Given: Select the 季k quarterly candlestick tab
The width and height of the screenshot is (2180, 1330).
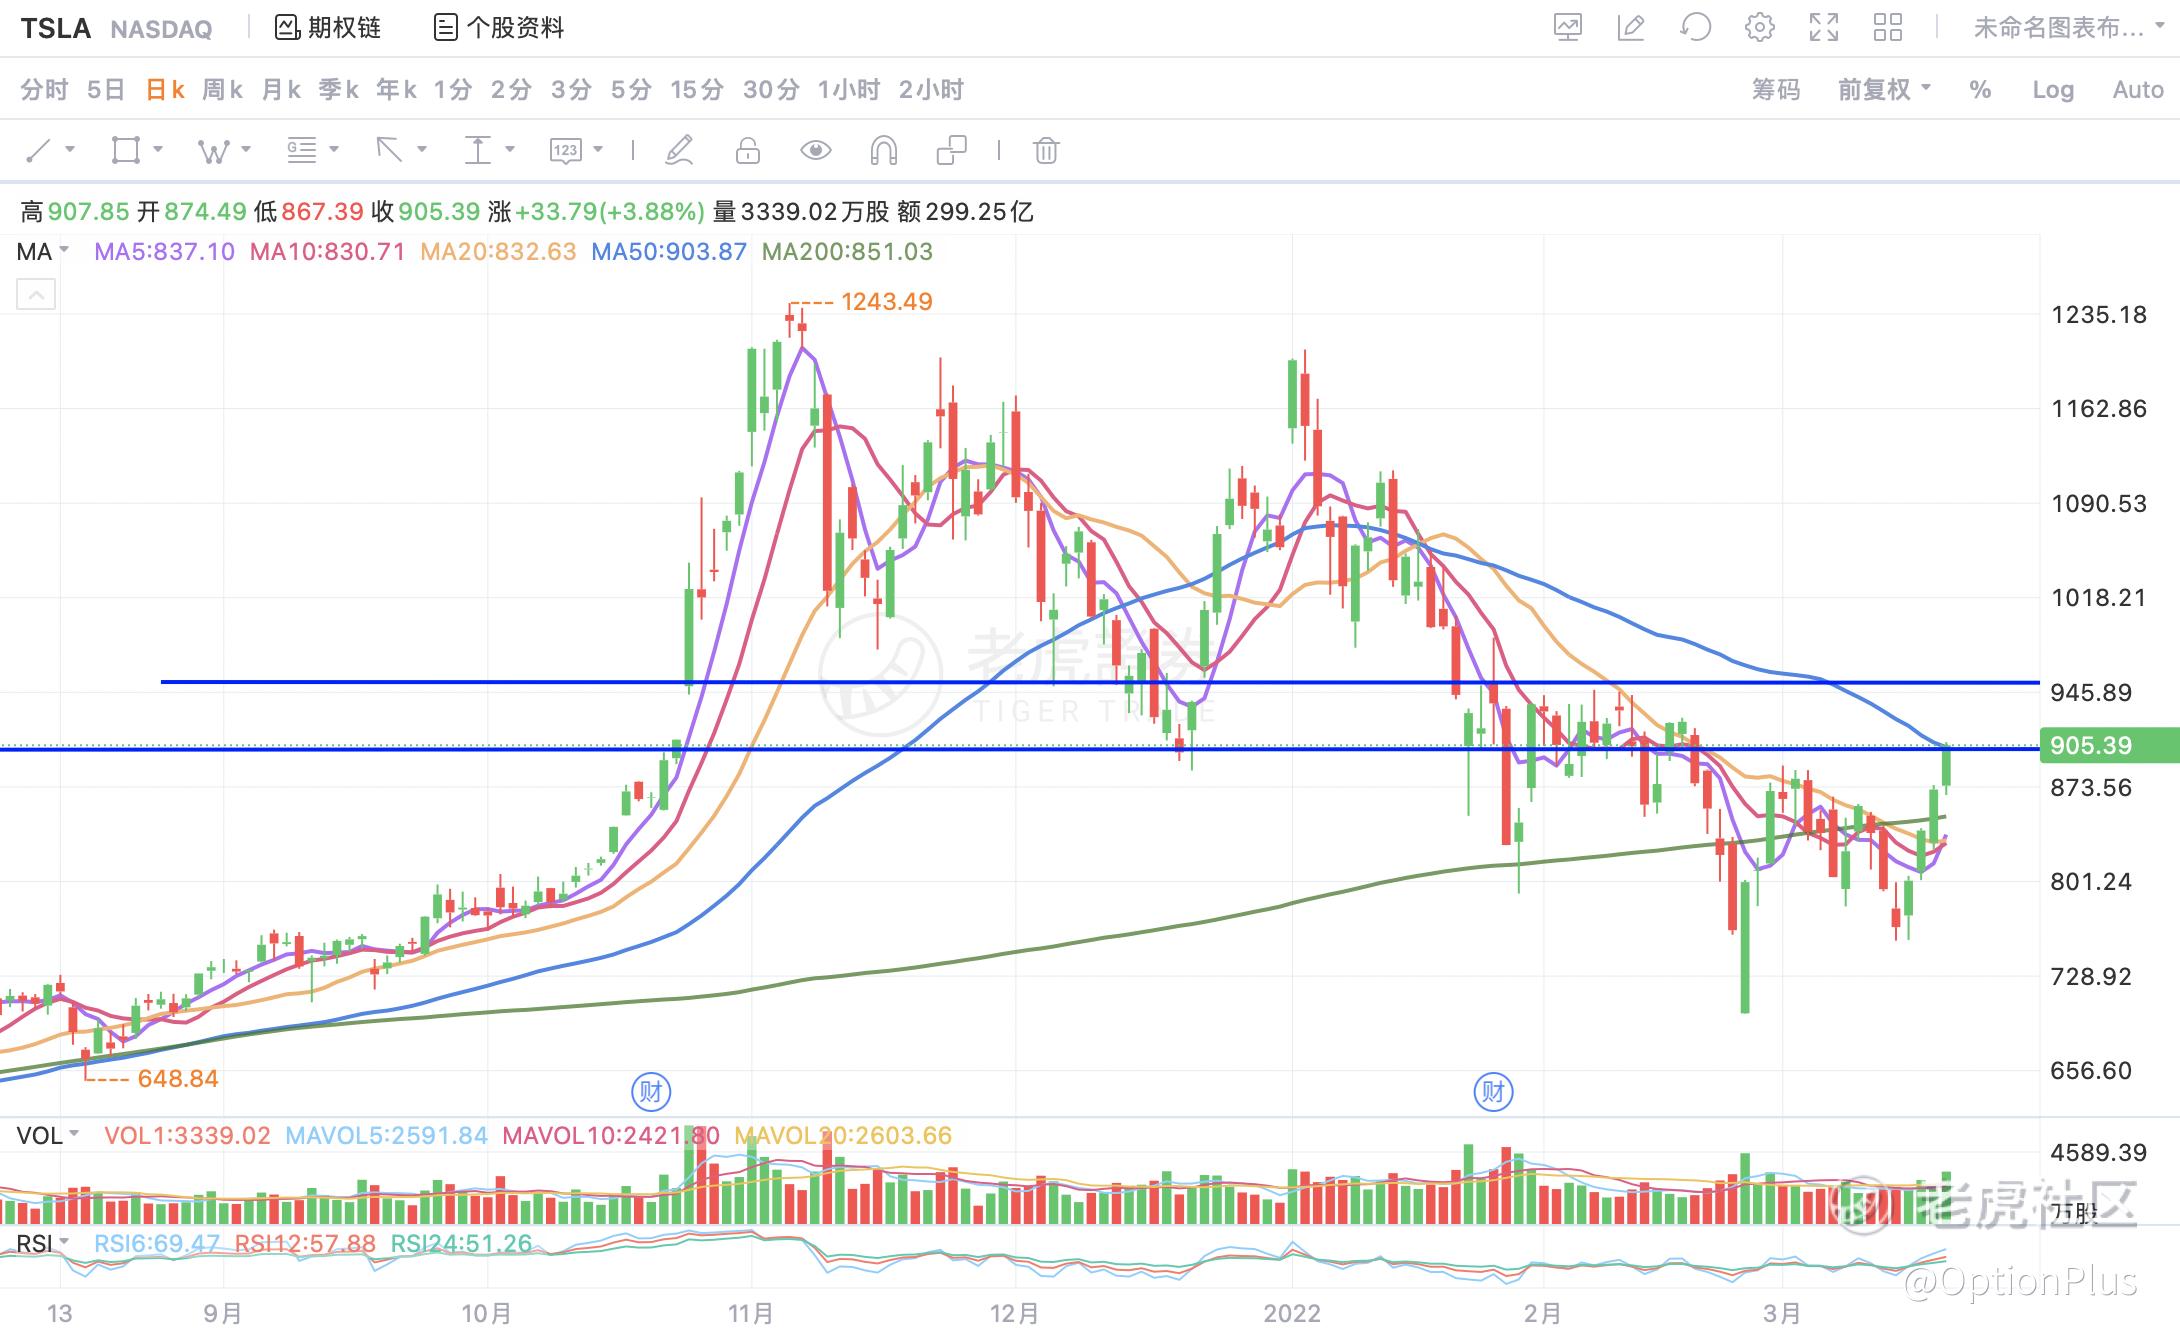Looking at the screenshot, I should 339,90.
